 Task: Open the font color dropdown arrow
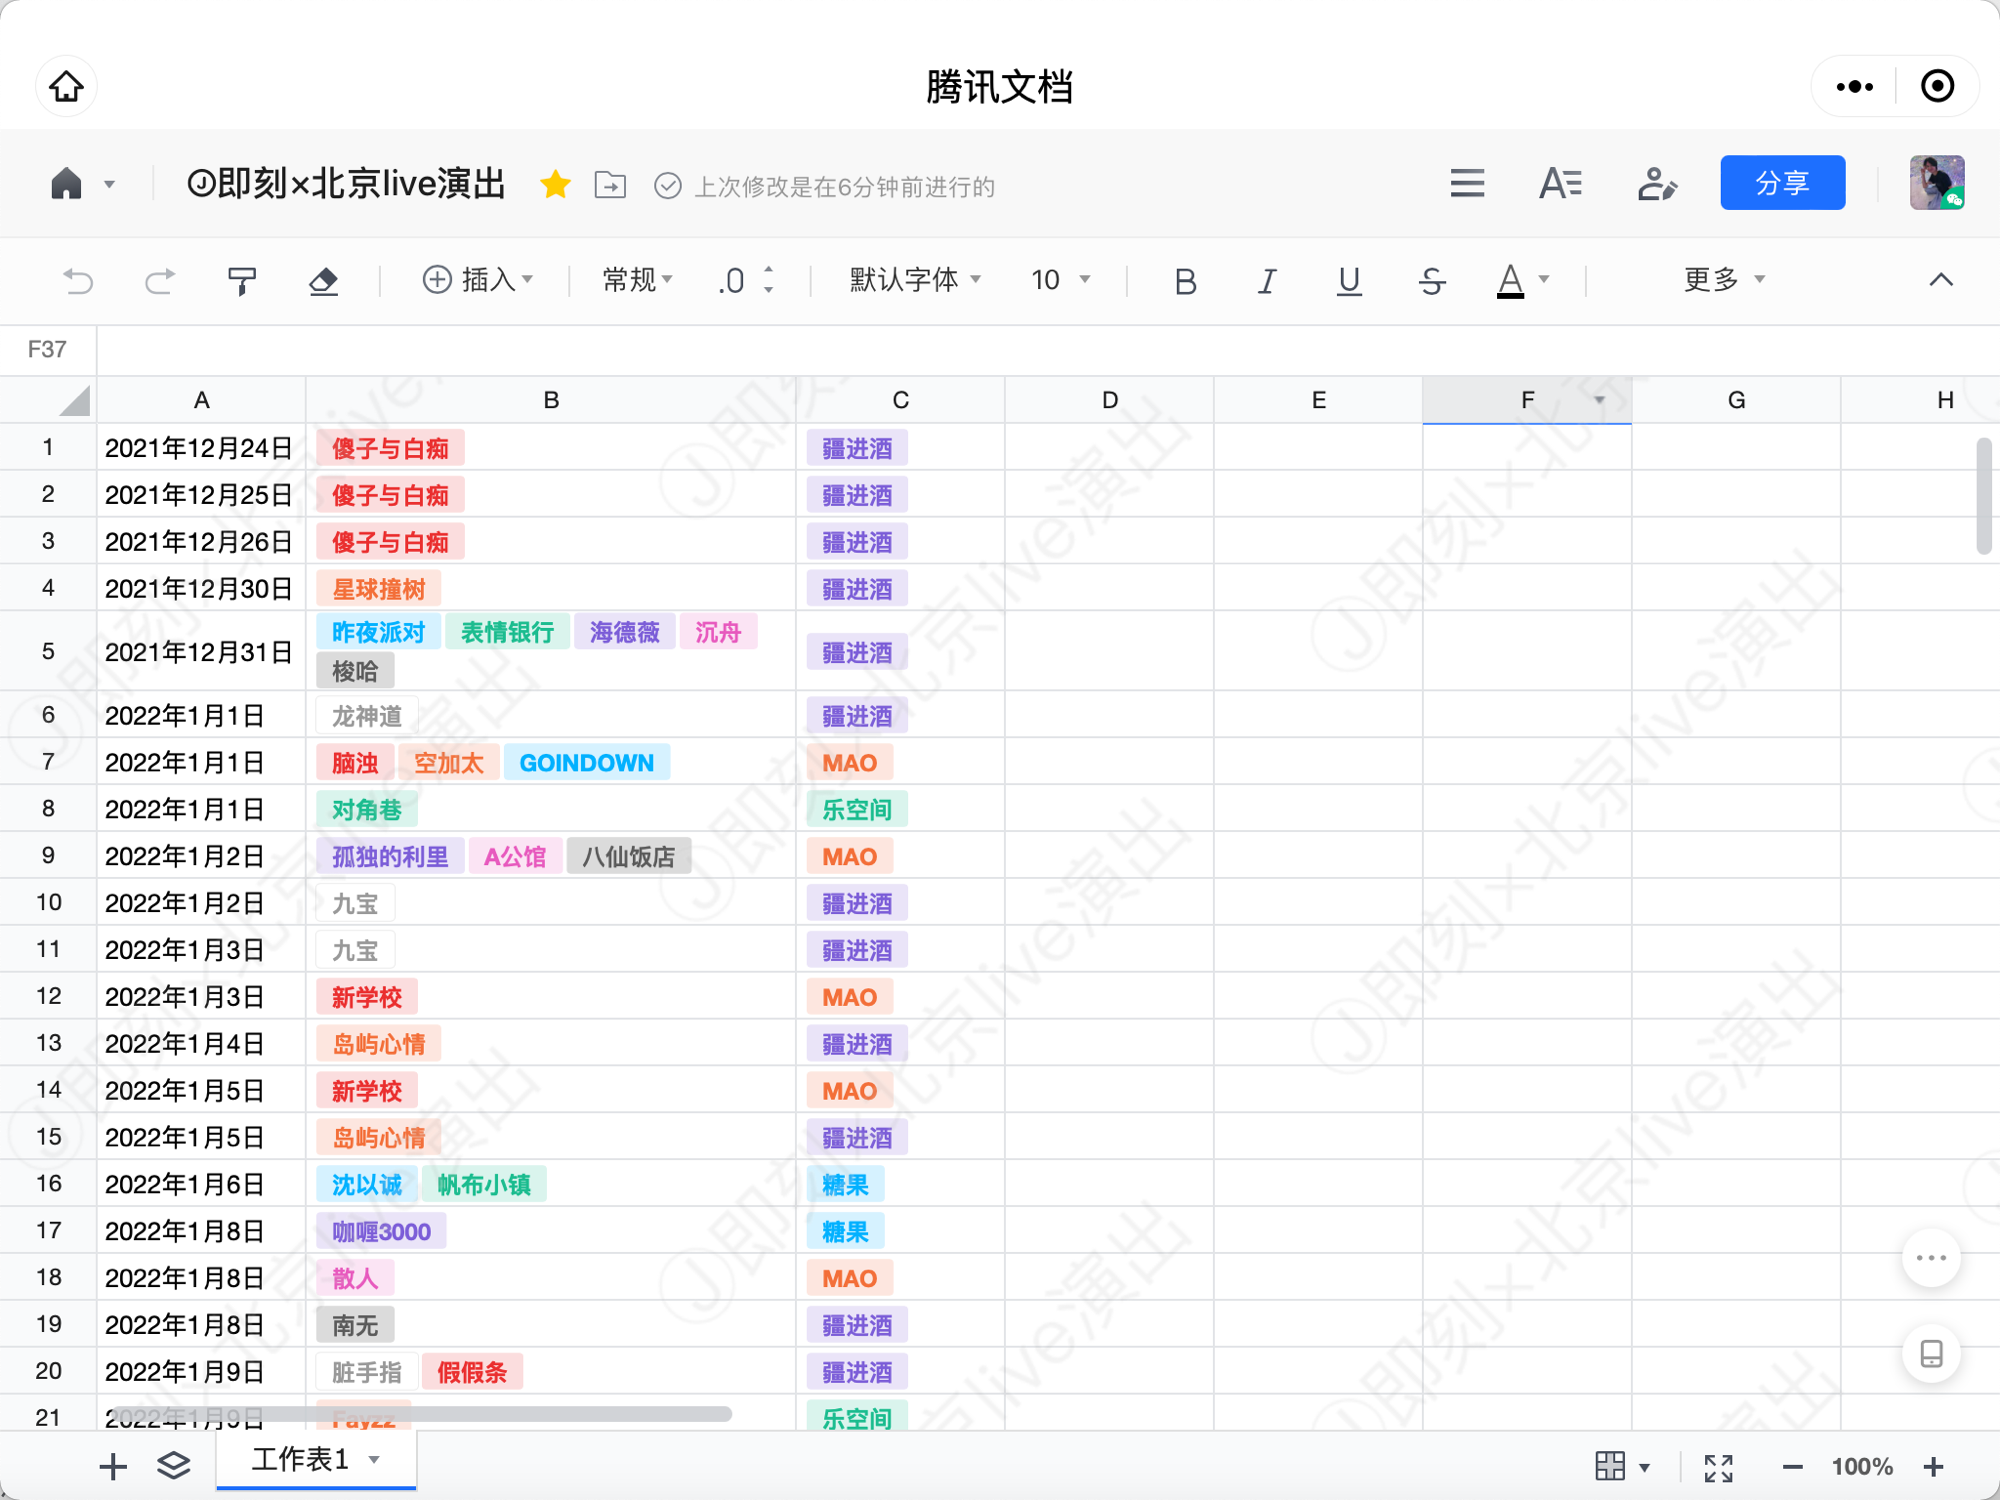pyautogui.click(x=1544, y=280)
